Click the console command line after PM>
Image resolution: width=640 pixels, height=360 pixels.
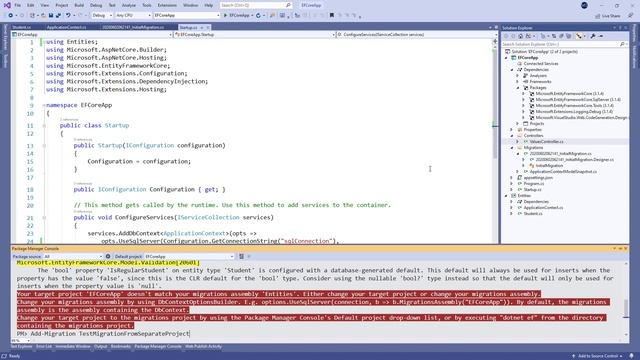coord(110,333)
